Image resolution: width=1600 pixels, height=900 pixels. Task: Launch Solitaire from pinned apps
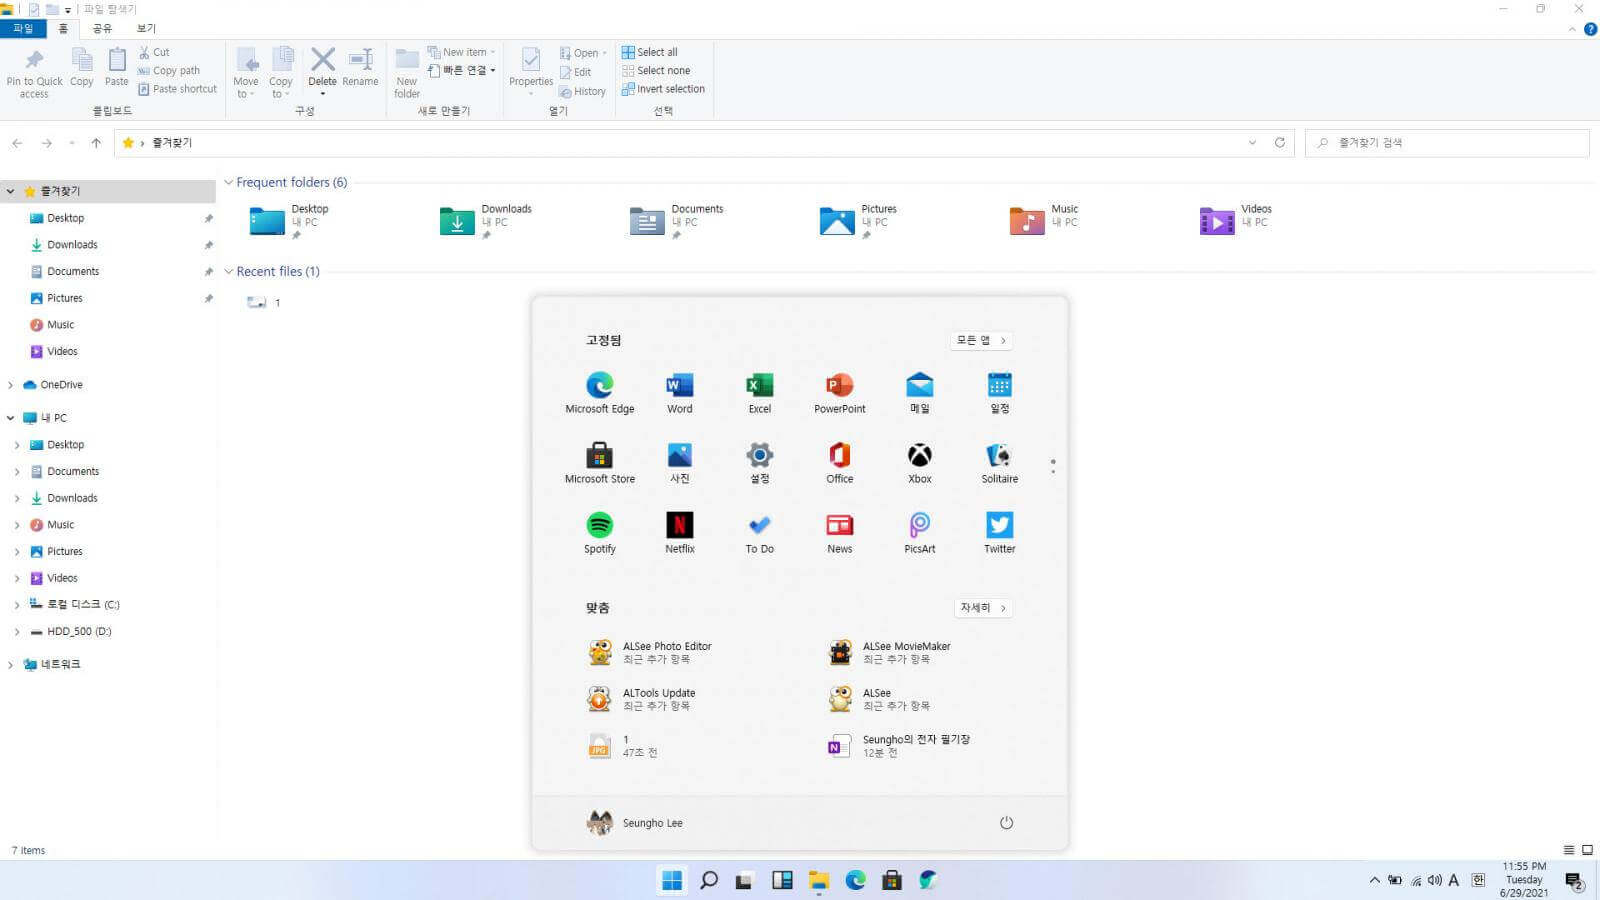coord(1000,463)
